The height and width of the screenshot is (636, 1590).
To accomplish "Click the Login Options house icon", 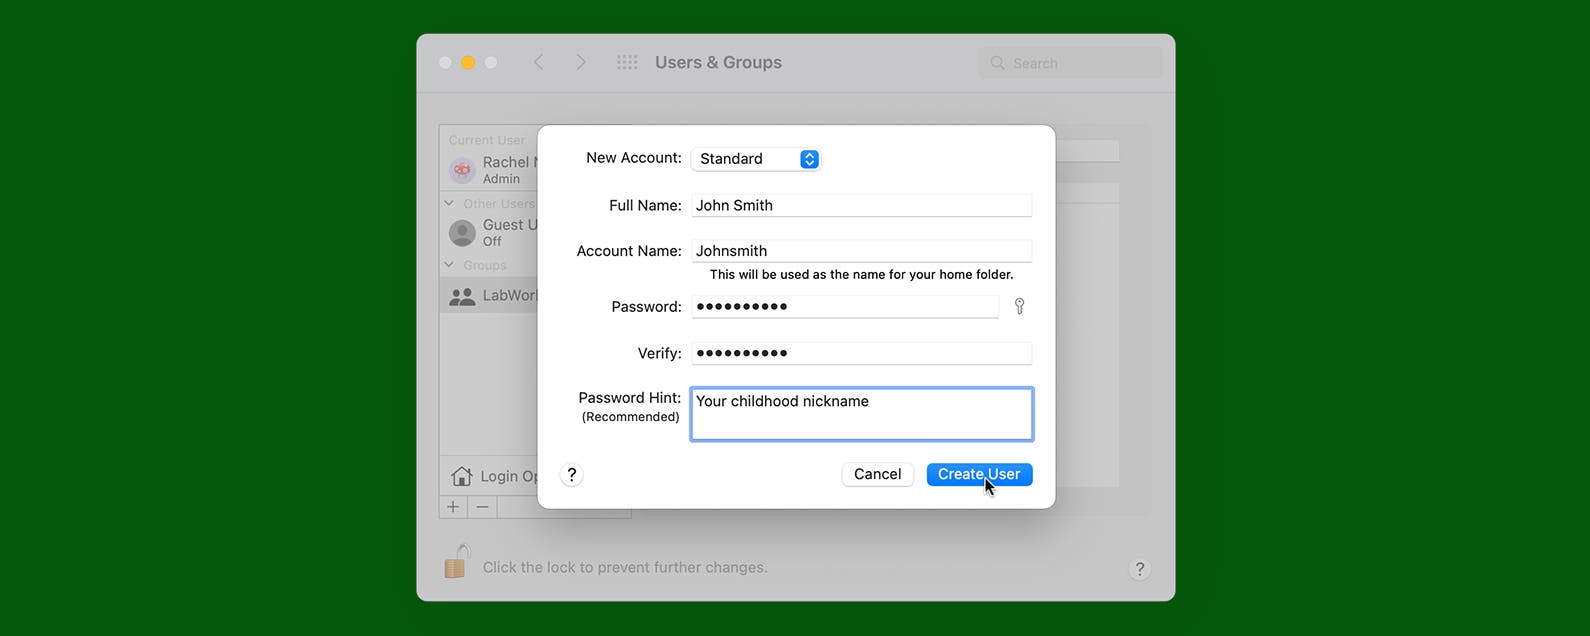I will (x=461, y=476).
